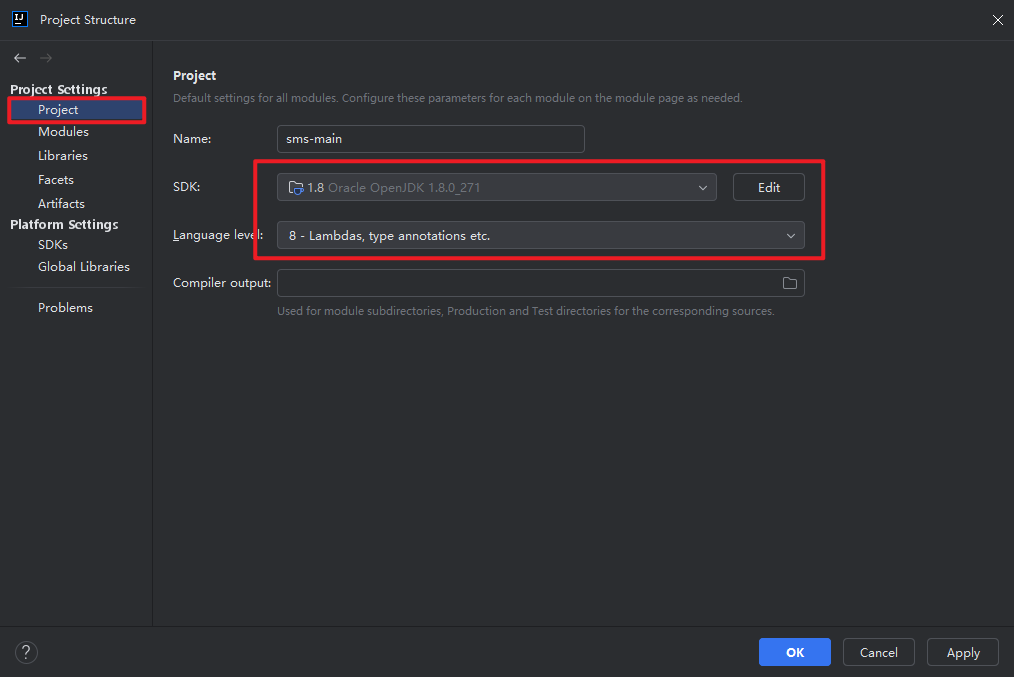Click the Compiler output path field
This screenshot has height=677, width=1014.
point(541,283)
